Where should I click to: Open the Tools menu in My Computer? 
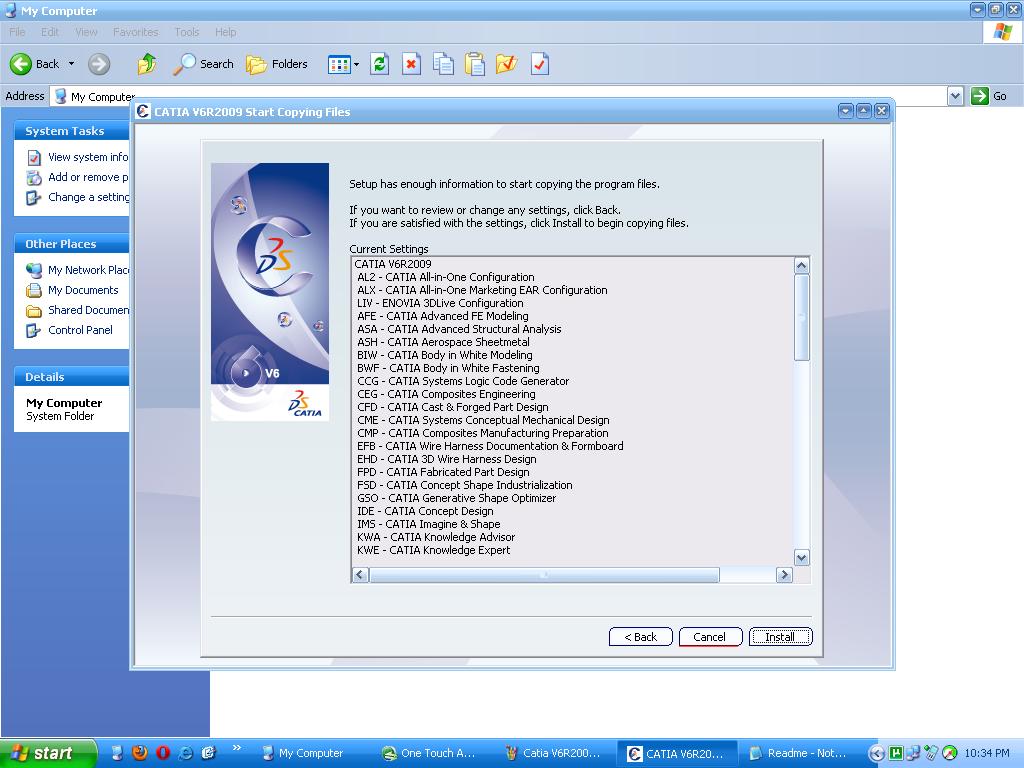187,32
